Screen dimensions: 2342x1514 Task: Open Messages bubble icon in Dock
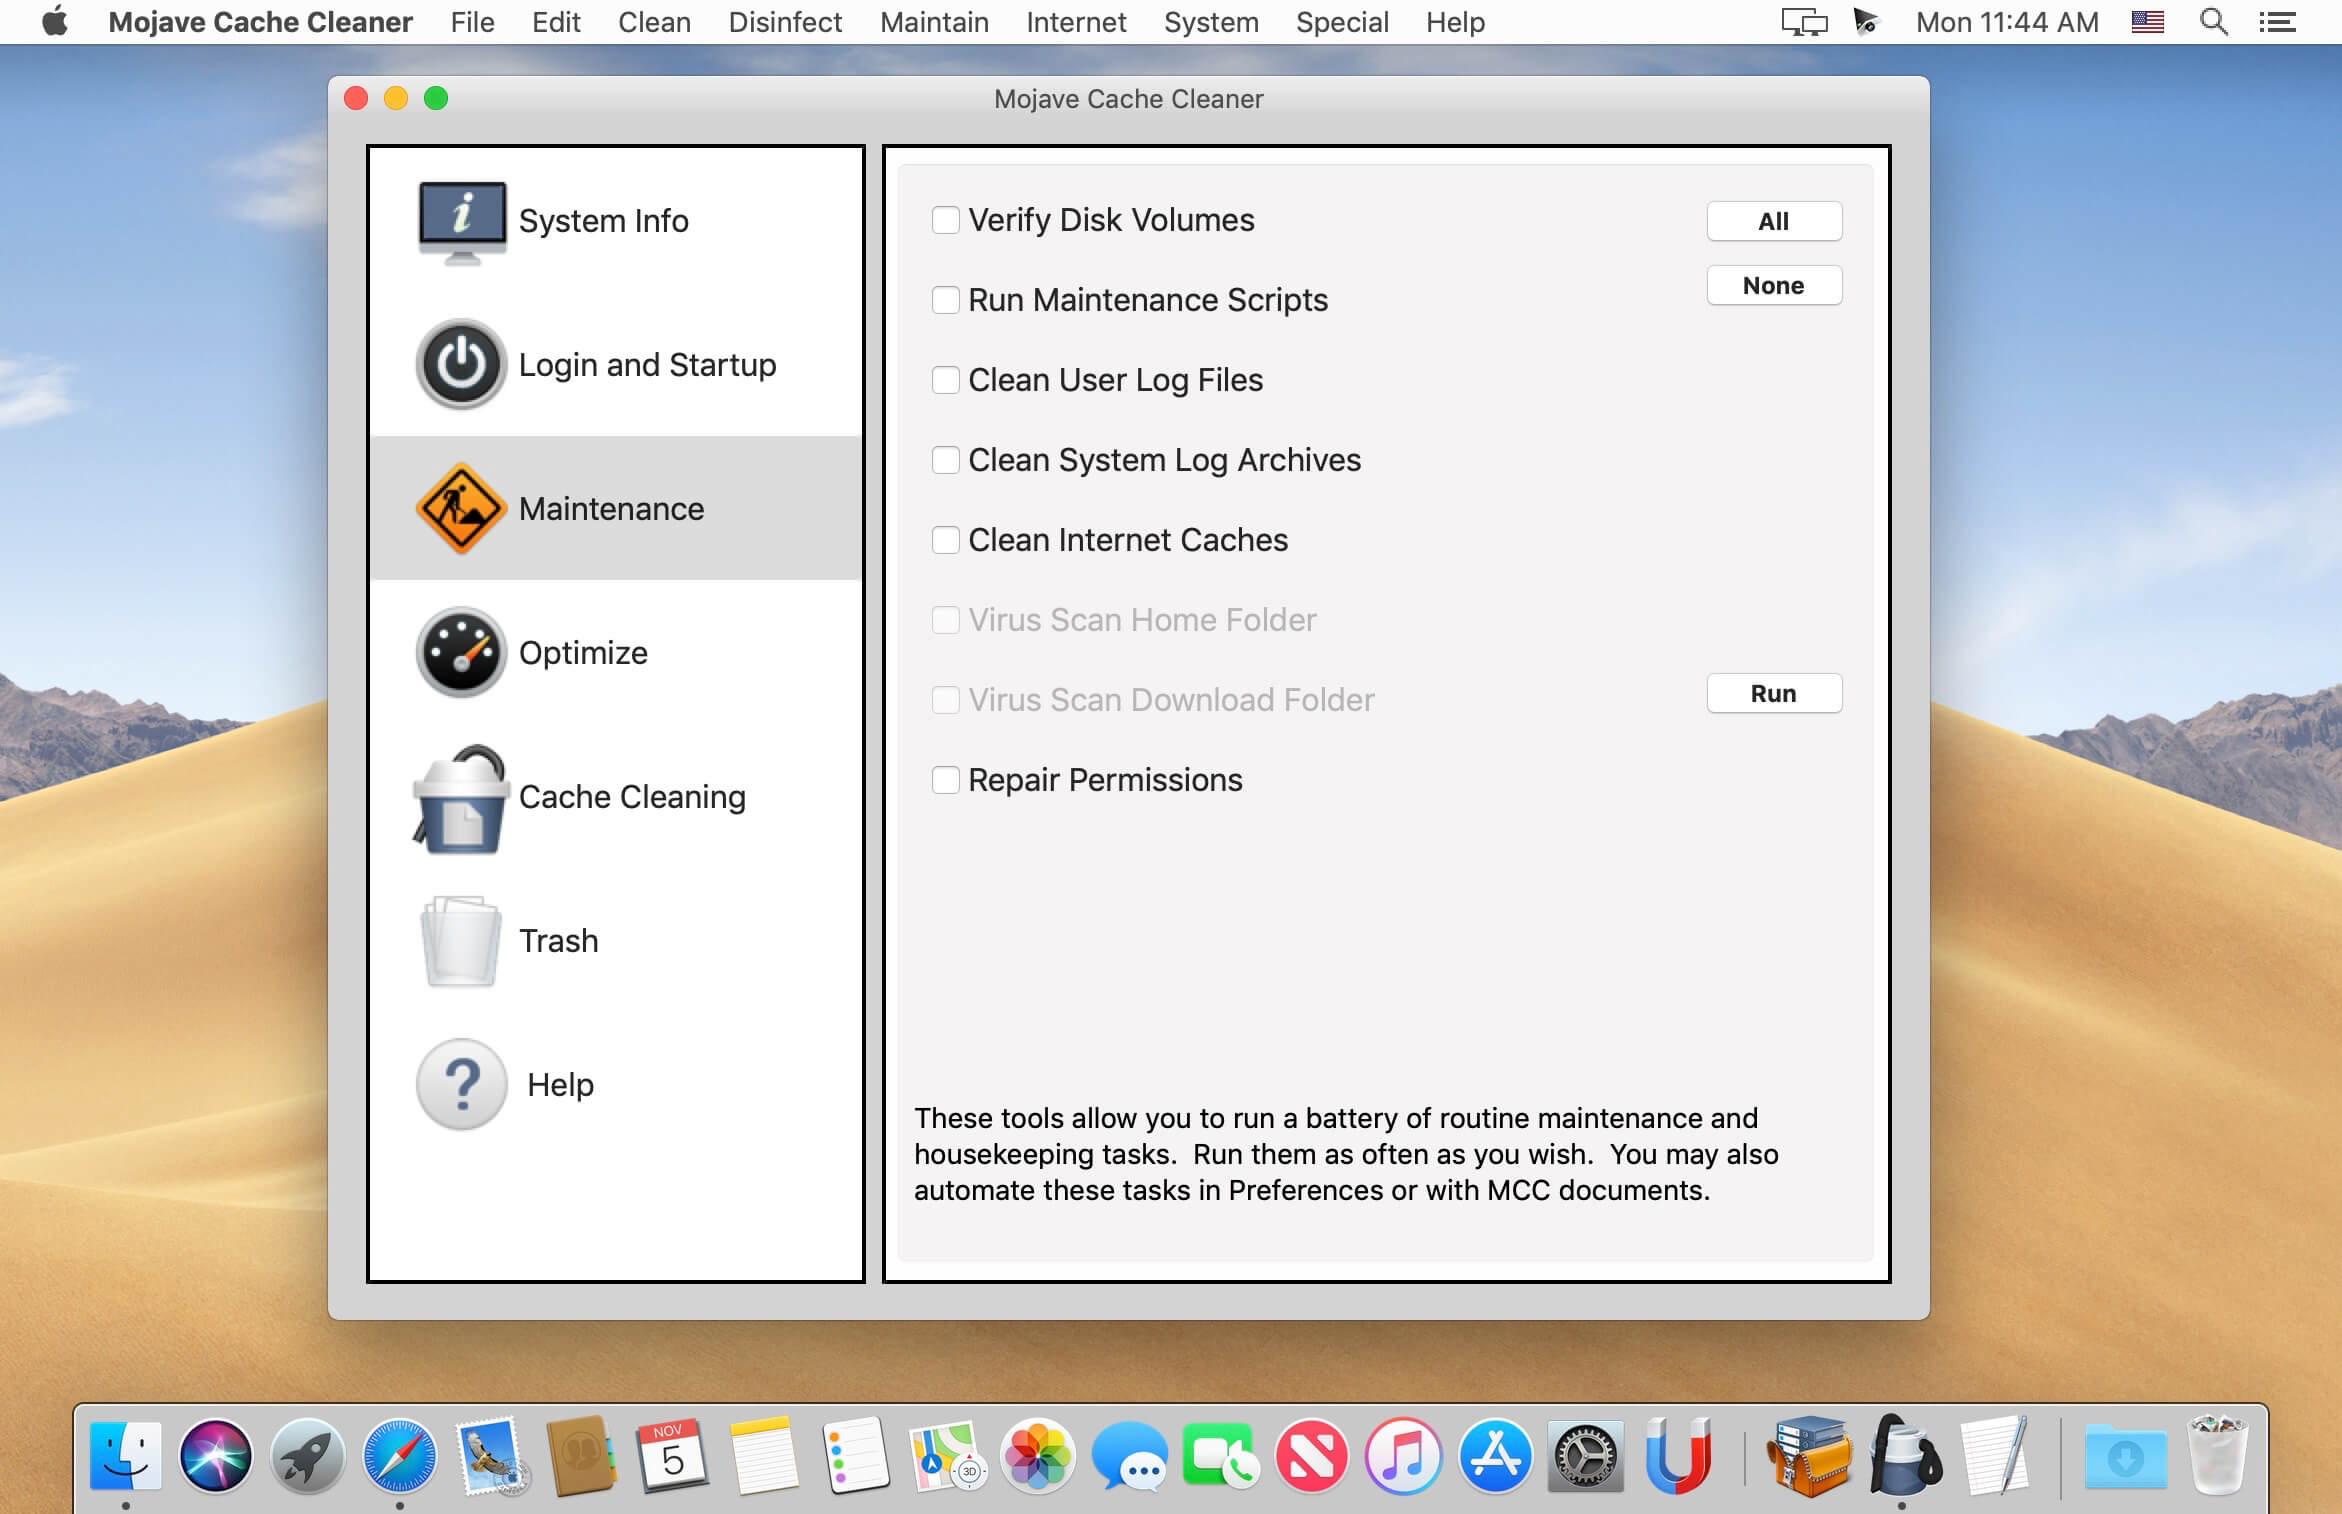pyautogui.click(x=1130, y=1455)
